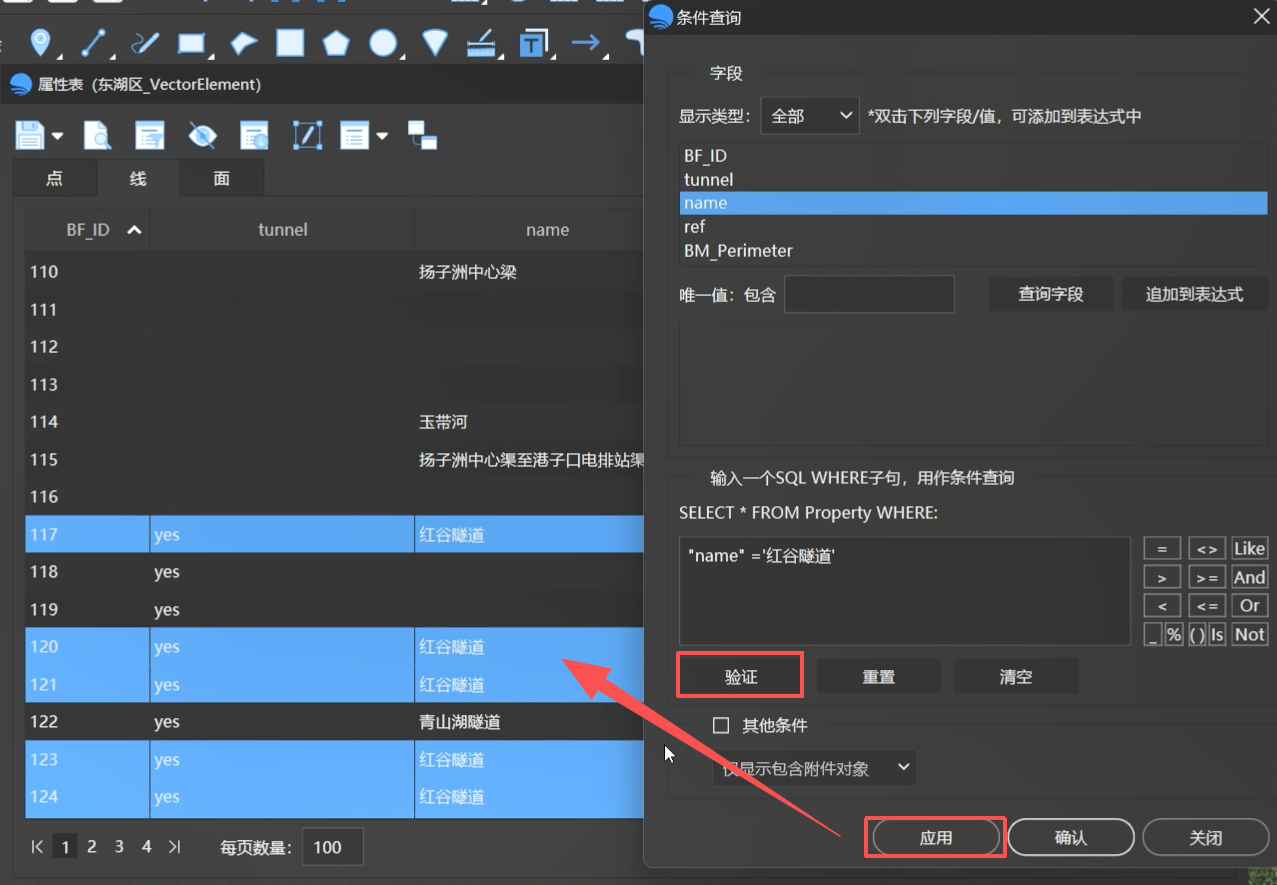This screenshot has width=1277, height=885.
Task: Select the point marker drawing tool
Action: click(x=40, y=41)
